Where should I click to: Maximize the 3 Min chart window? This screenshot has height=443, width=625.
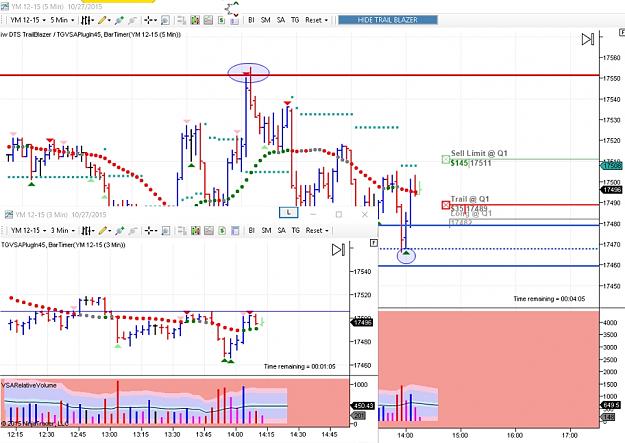click(x=339, y=215)
